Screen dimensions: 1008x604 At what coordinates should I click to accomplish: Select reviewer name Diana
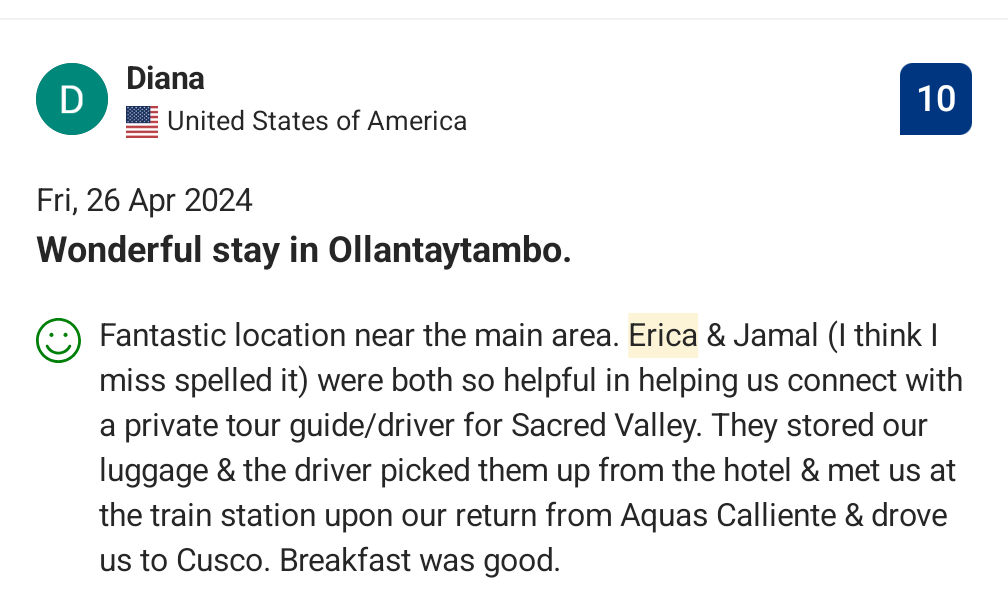click(165, 78)
